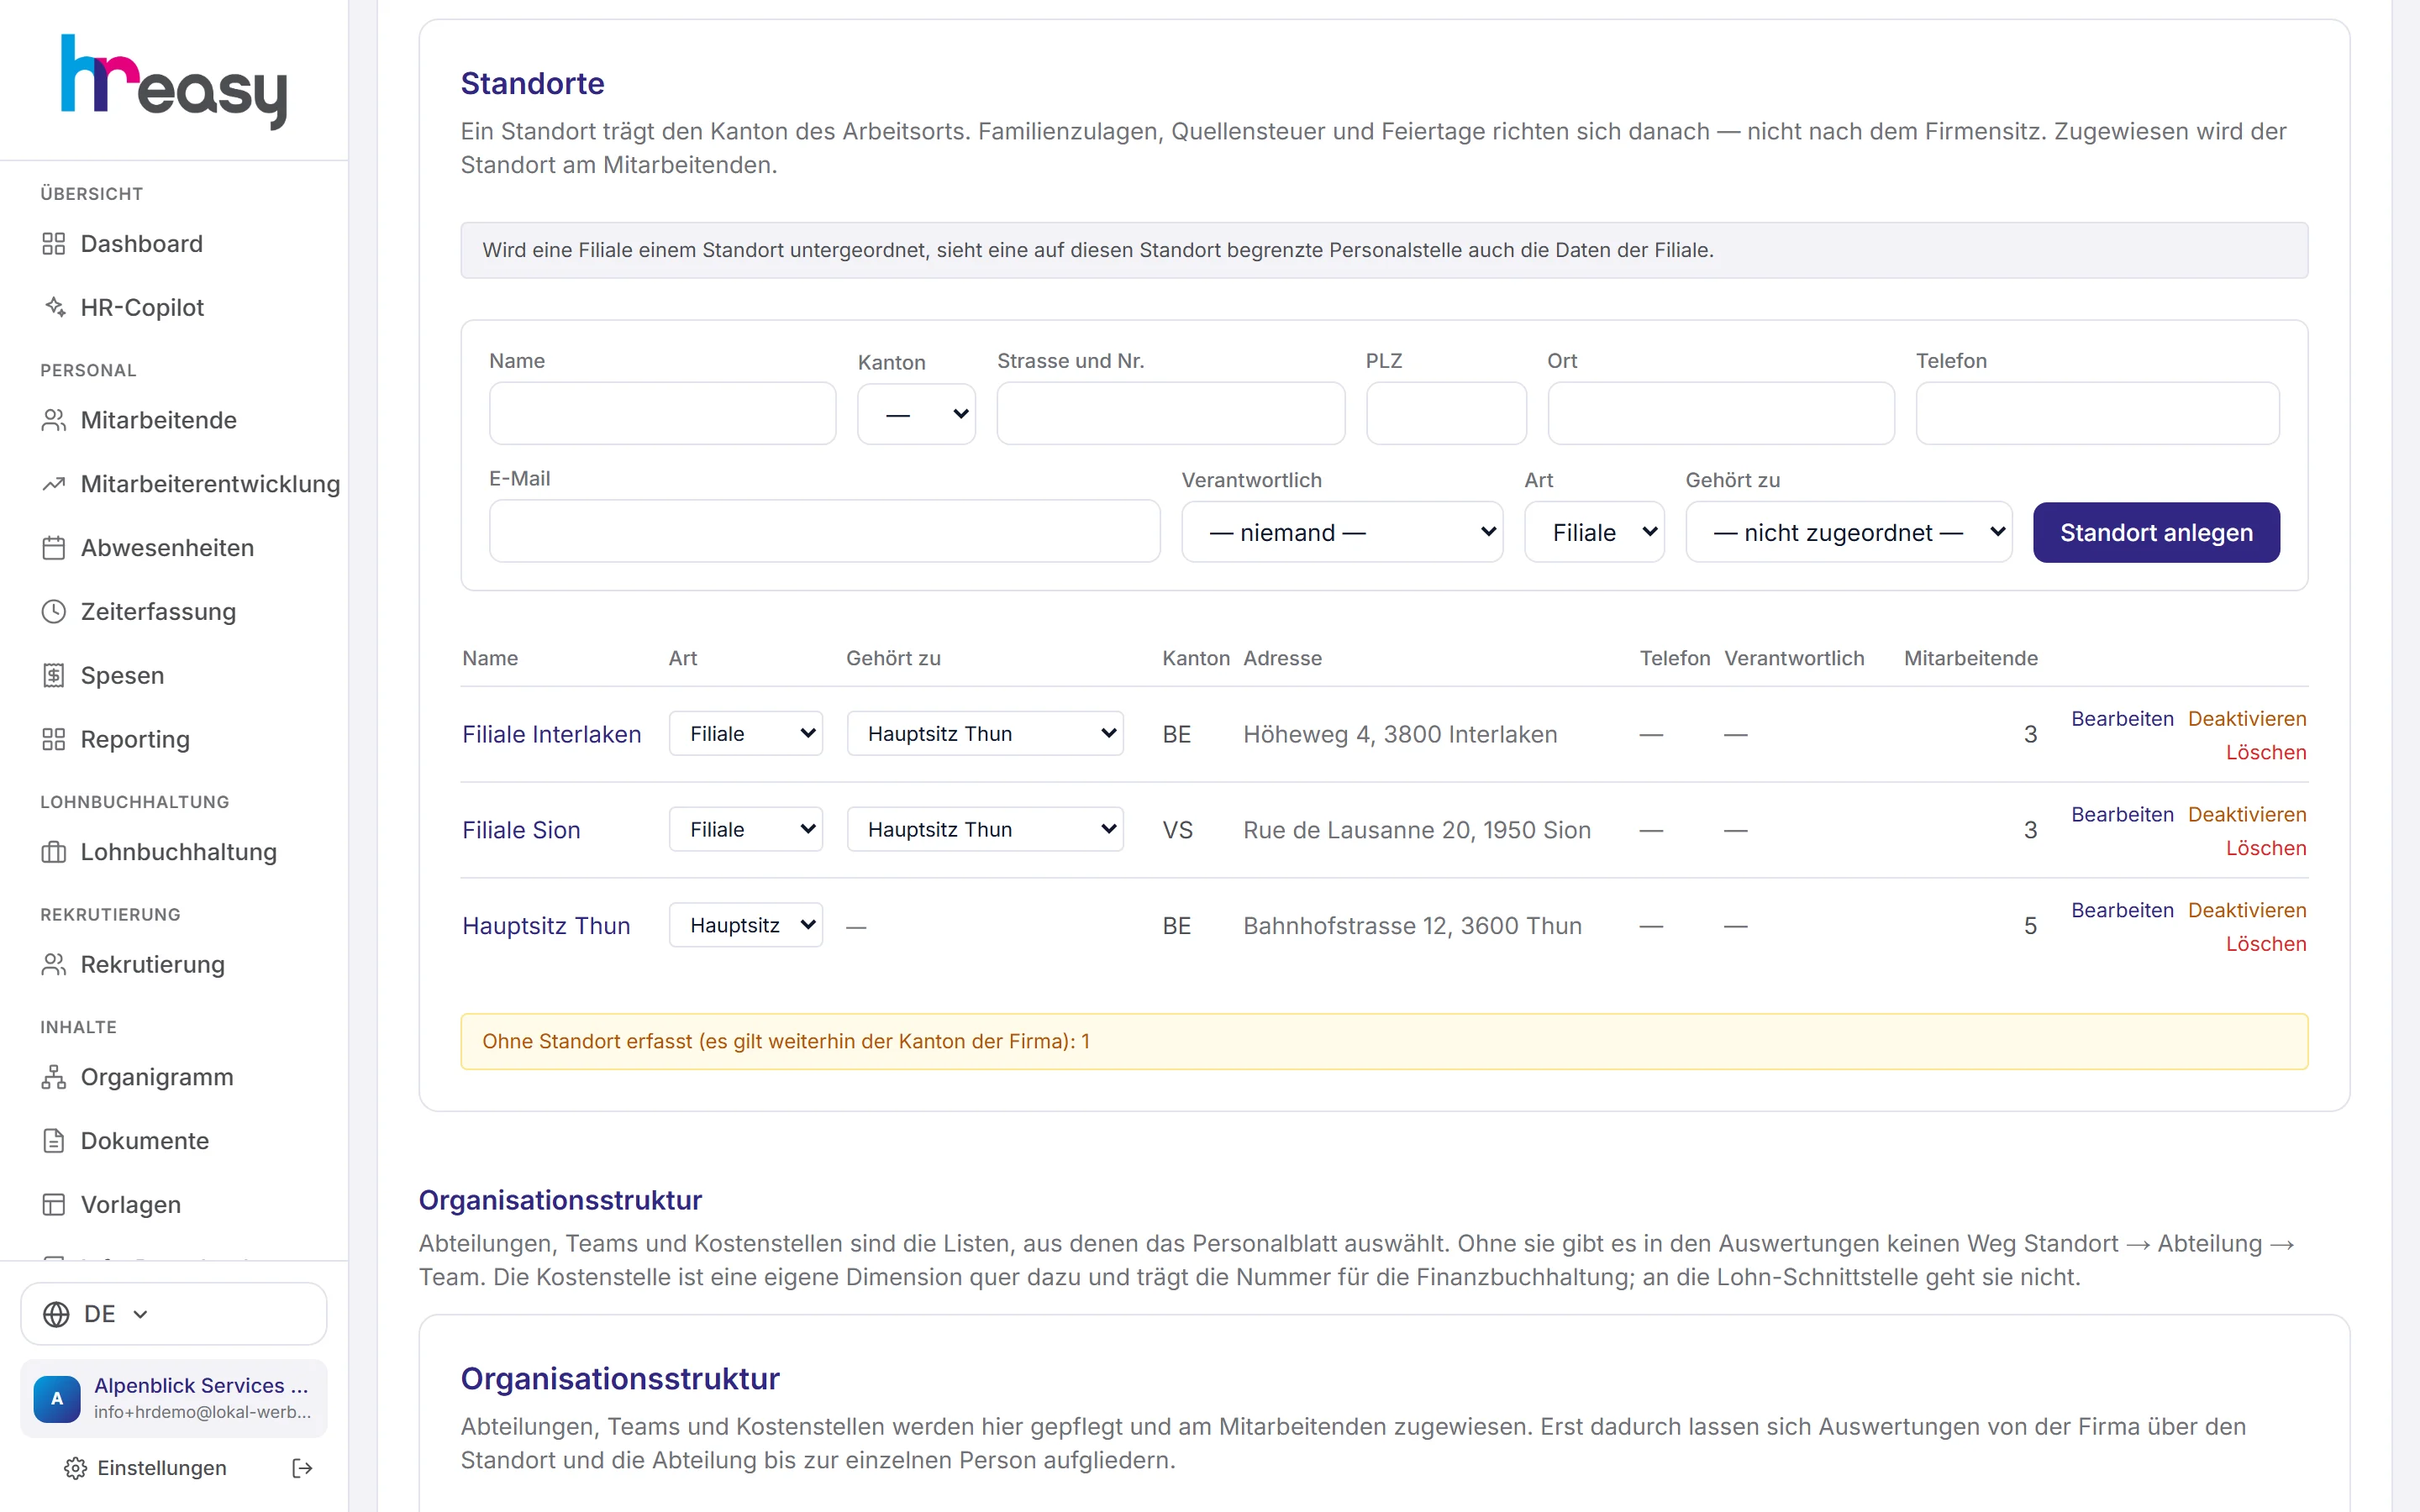
Task: Click the Abwesenheiten calendar icon
Action: pyautogui.click(x=54, y=548)
